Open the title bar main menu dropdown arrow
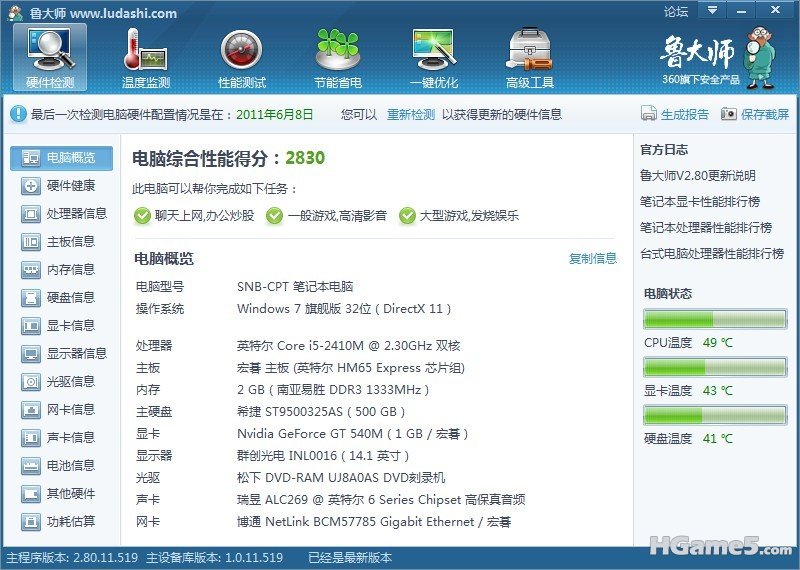Viewport: 800px width, 570px height. point(711,12)
